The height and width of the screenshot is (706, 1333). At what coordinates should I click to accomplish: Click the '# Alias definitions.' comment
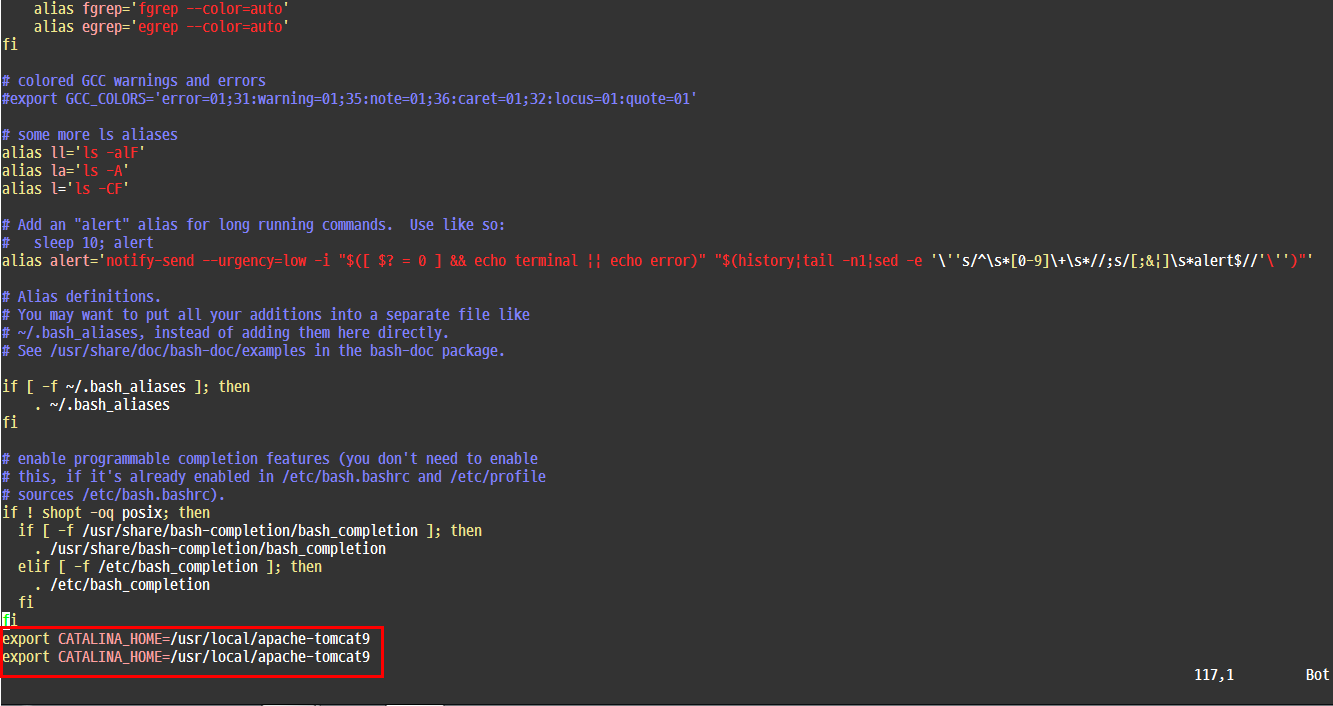pyautogui.click(x=82, y=296)
